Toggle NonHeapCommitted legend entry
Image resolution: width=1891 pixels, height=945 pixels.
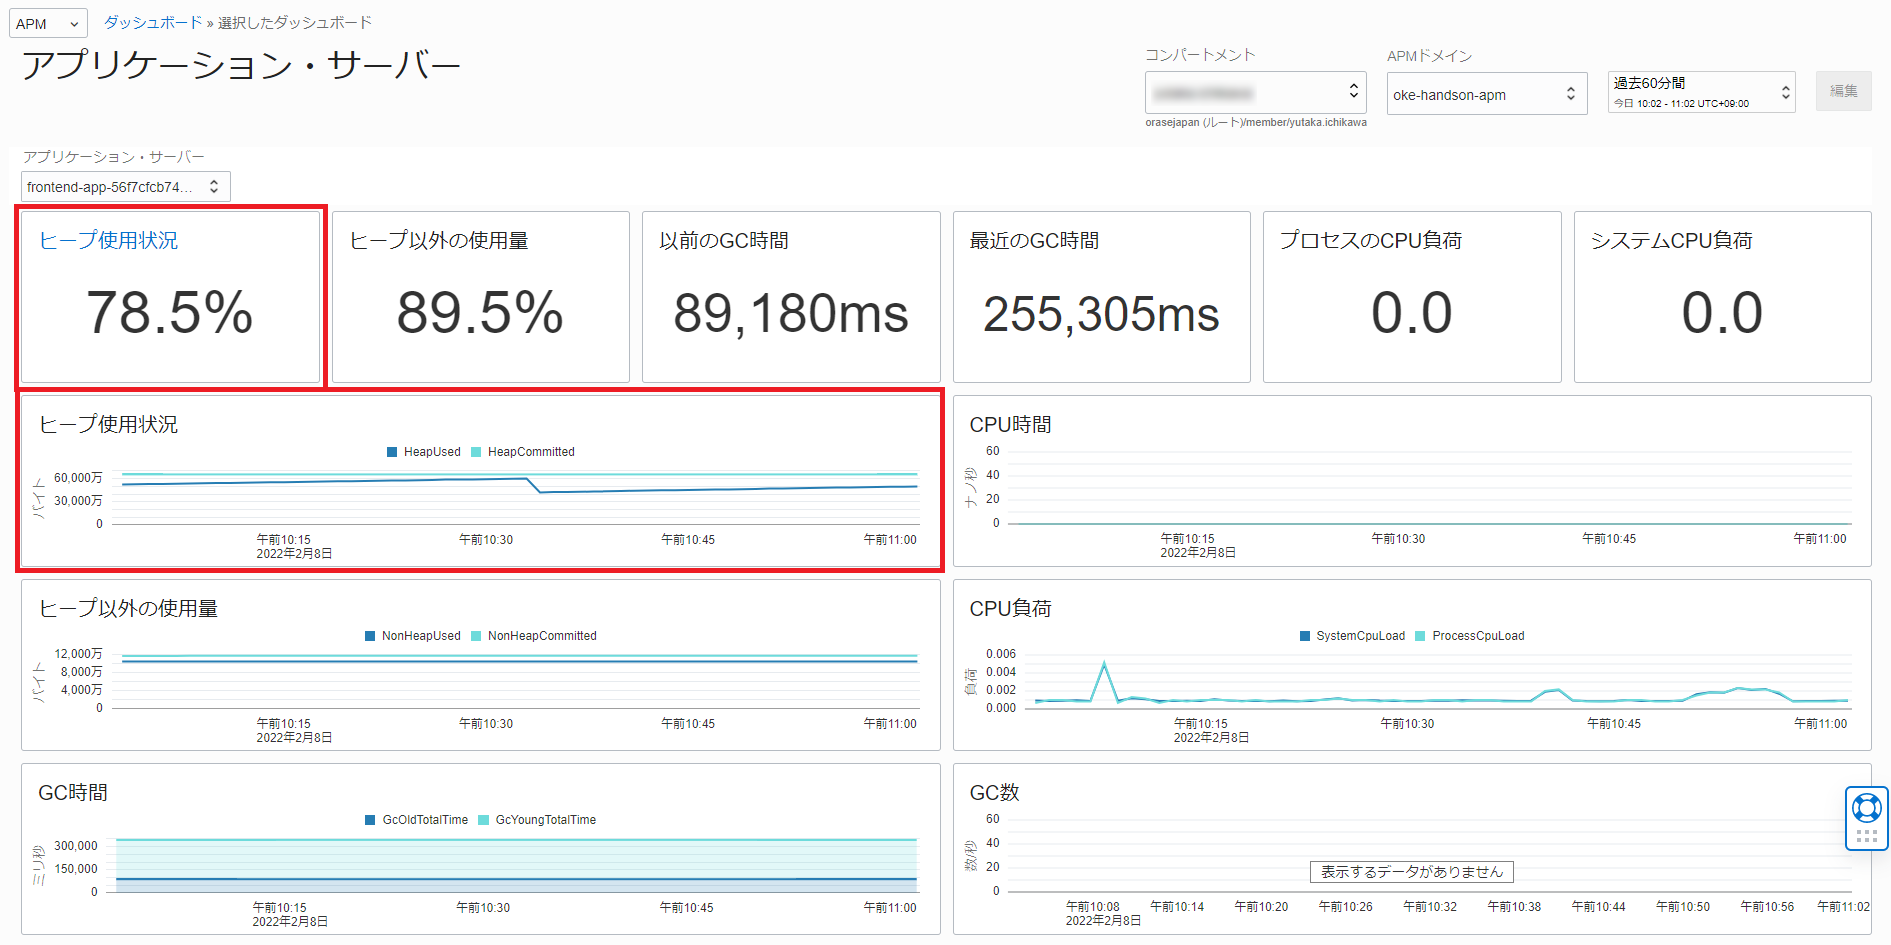(533, 636)
